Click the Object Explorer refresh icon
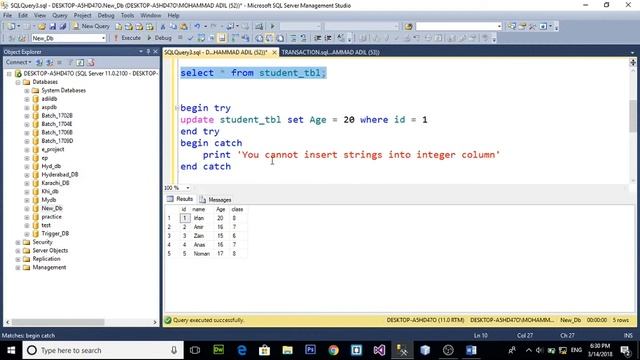The width and height of the screenshot is (640, 360). tap(80, 62)
